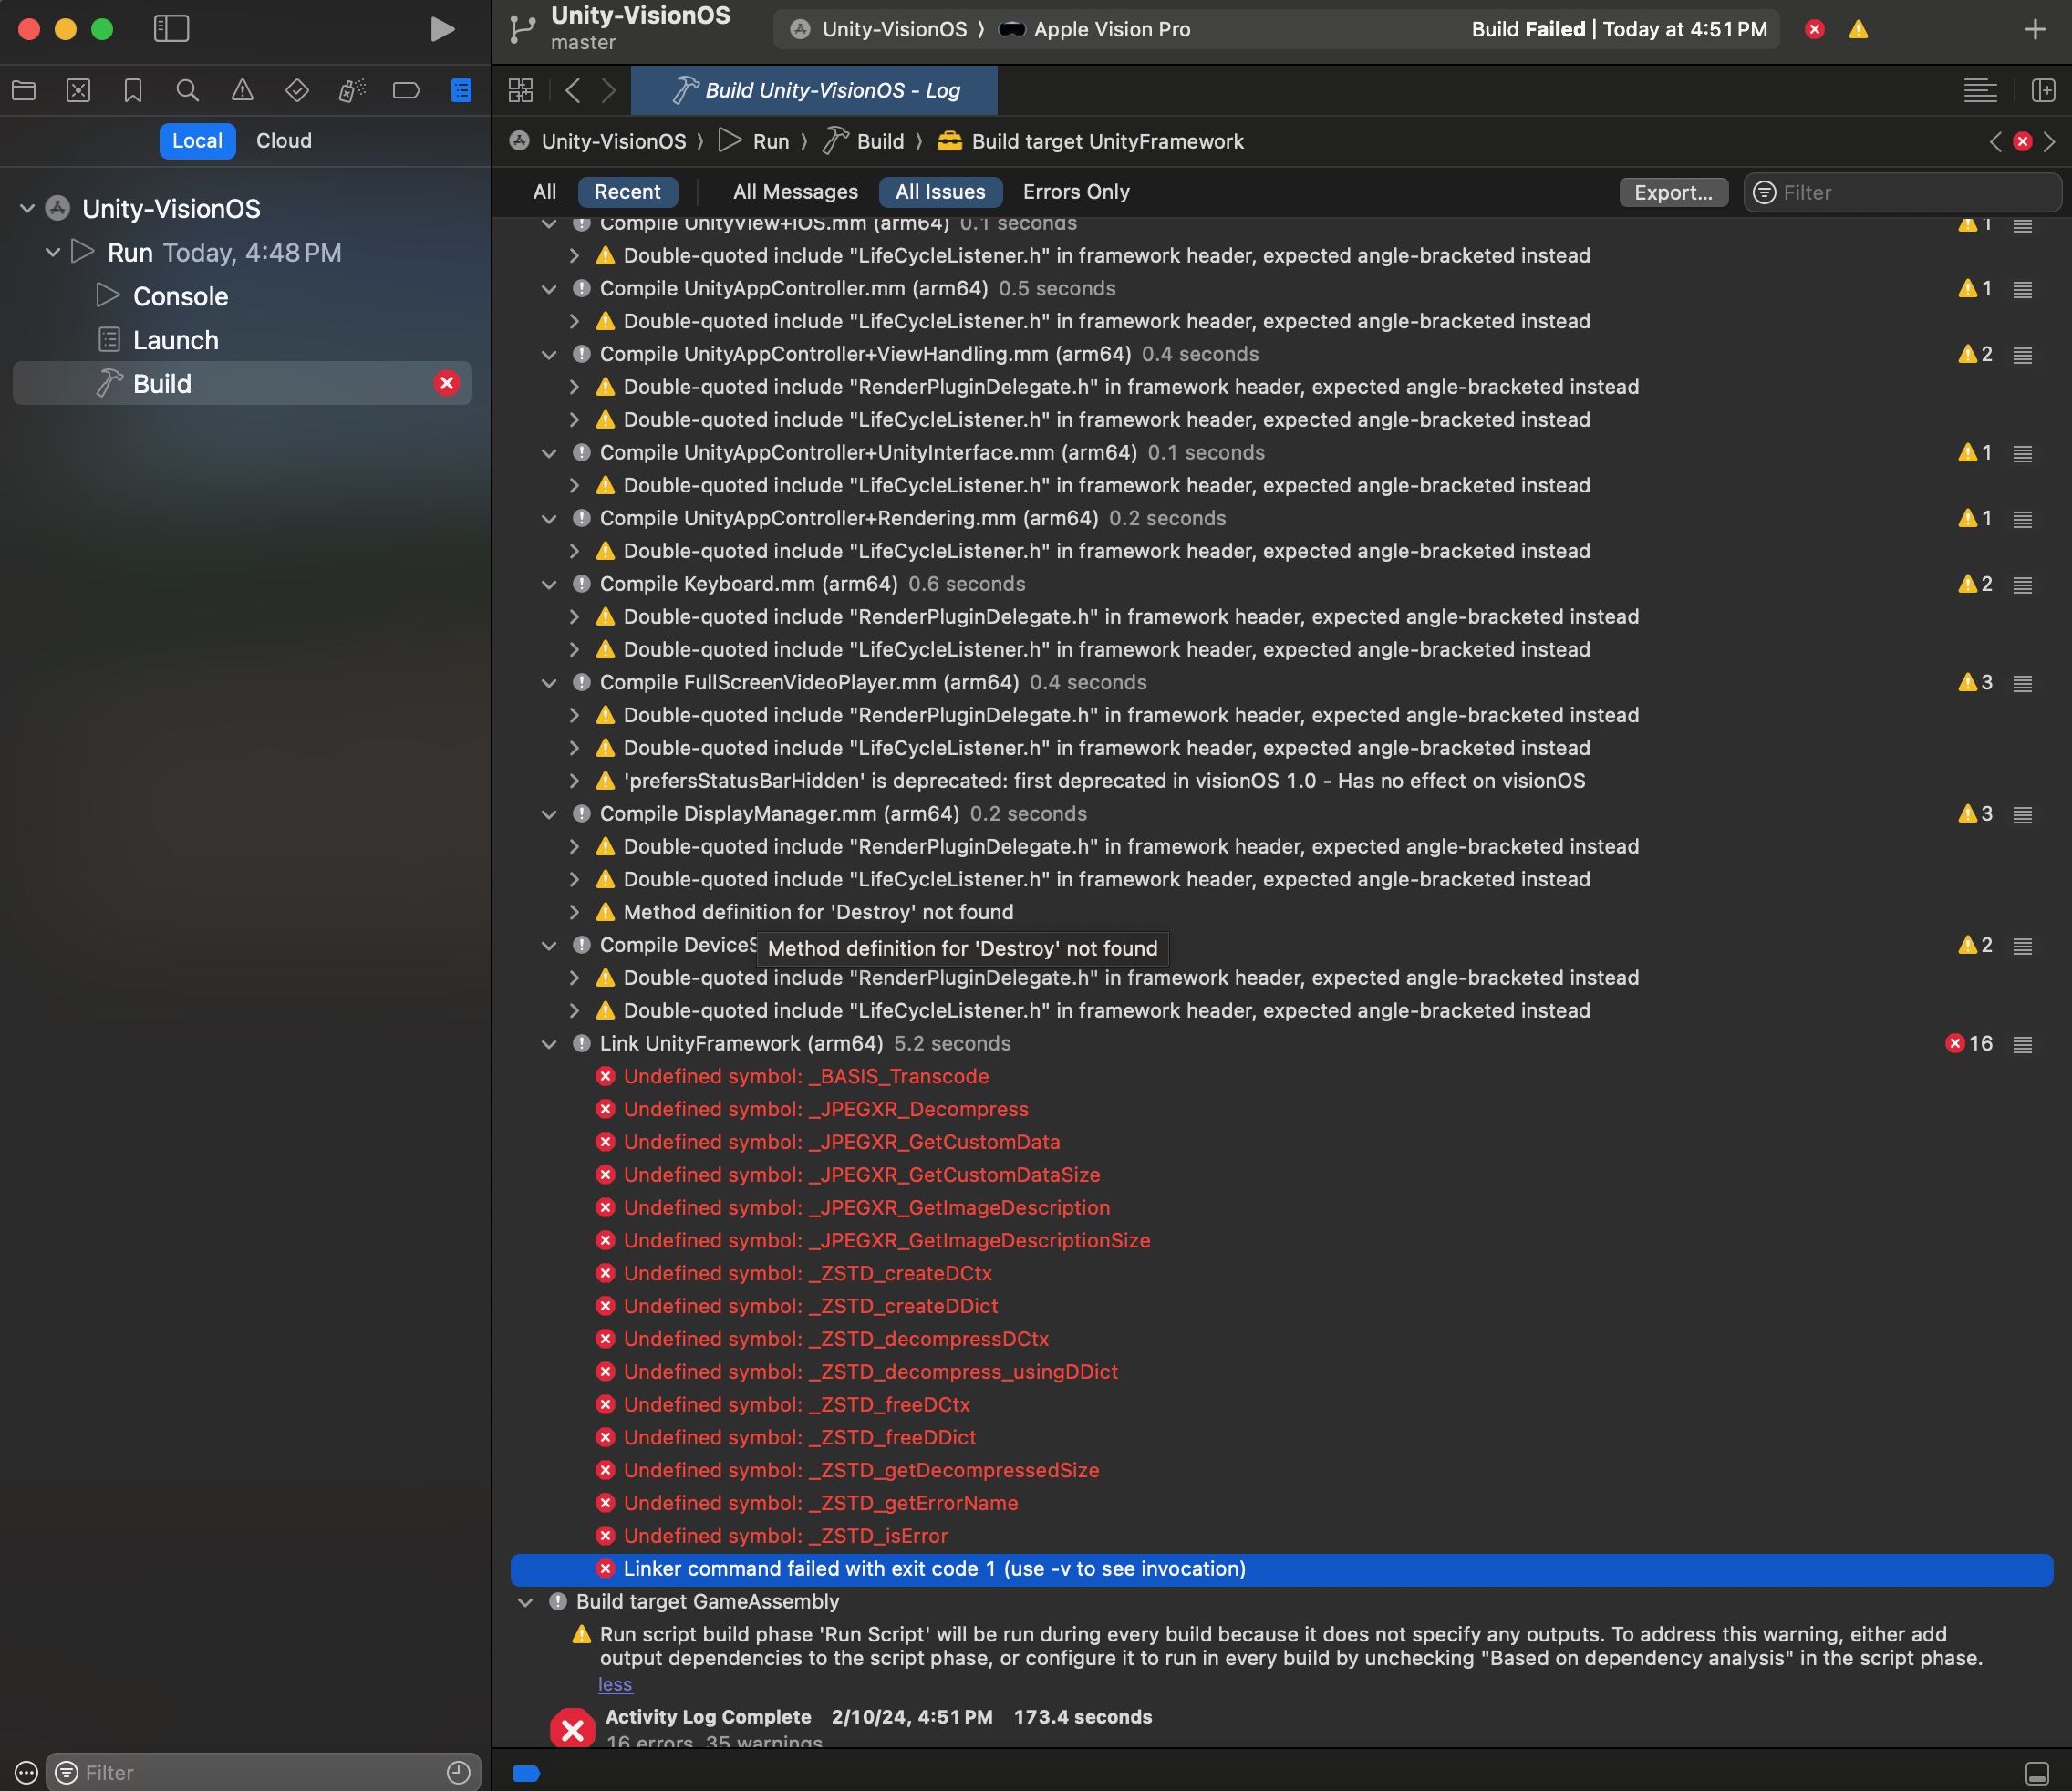Focus the build log Filter field
This screenshot has width=2072, height=1791.
(1910, 192)
